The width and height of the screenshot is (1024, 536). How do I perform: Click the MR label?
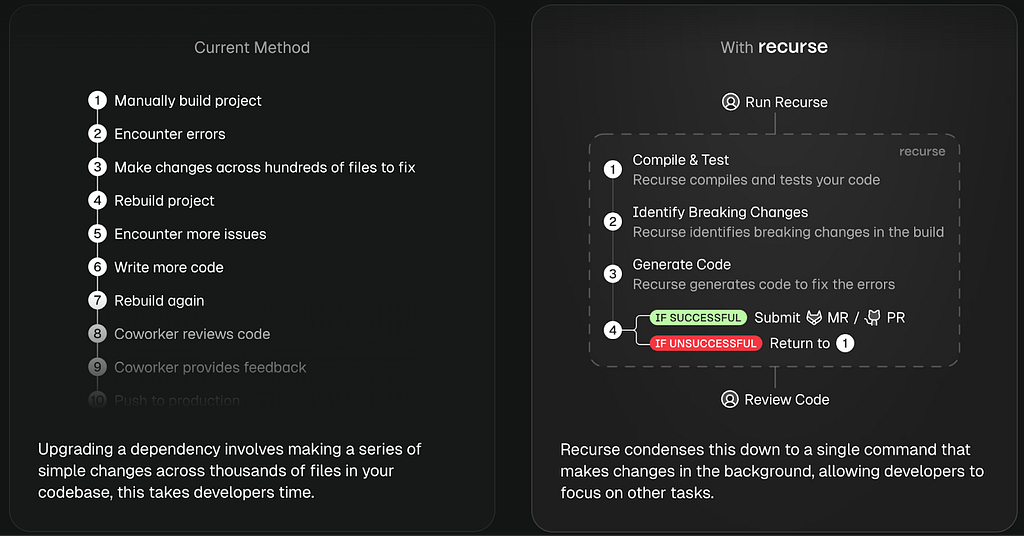tap(838, 318)
